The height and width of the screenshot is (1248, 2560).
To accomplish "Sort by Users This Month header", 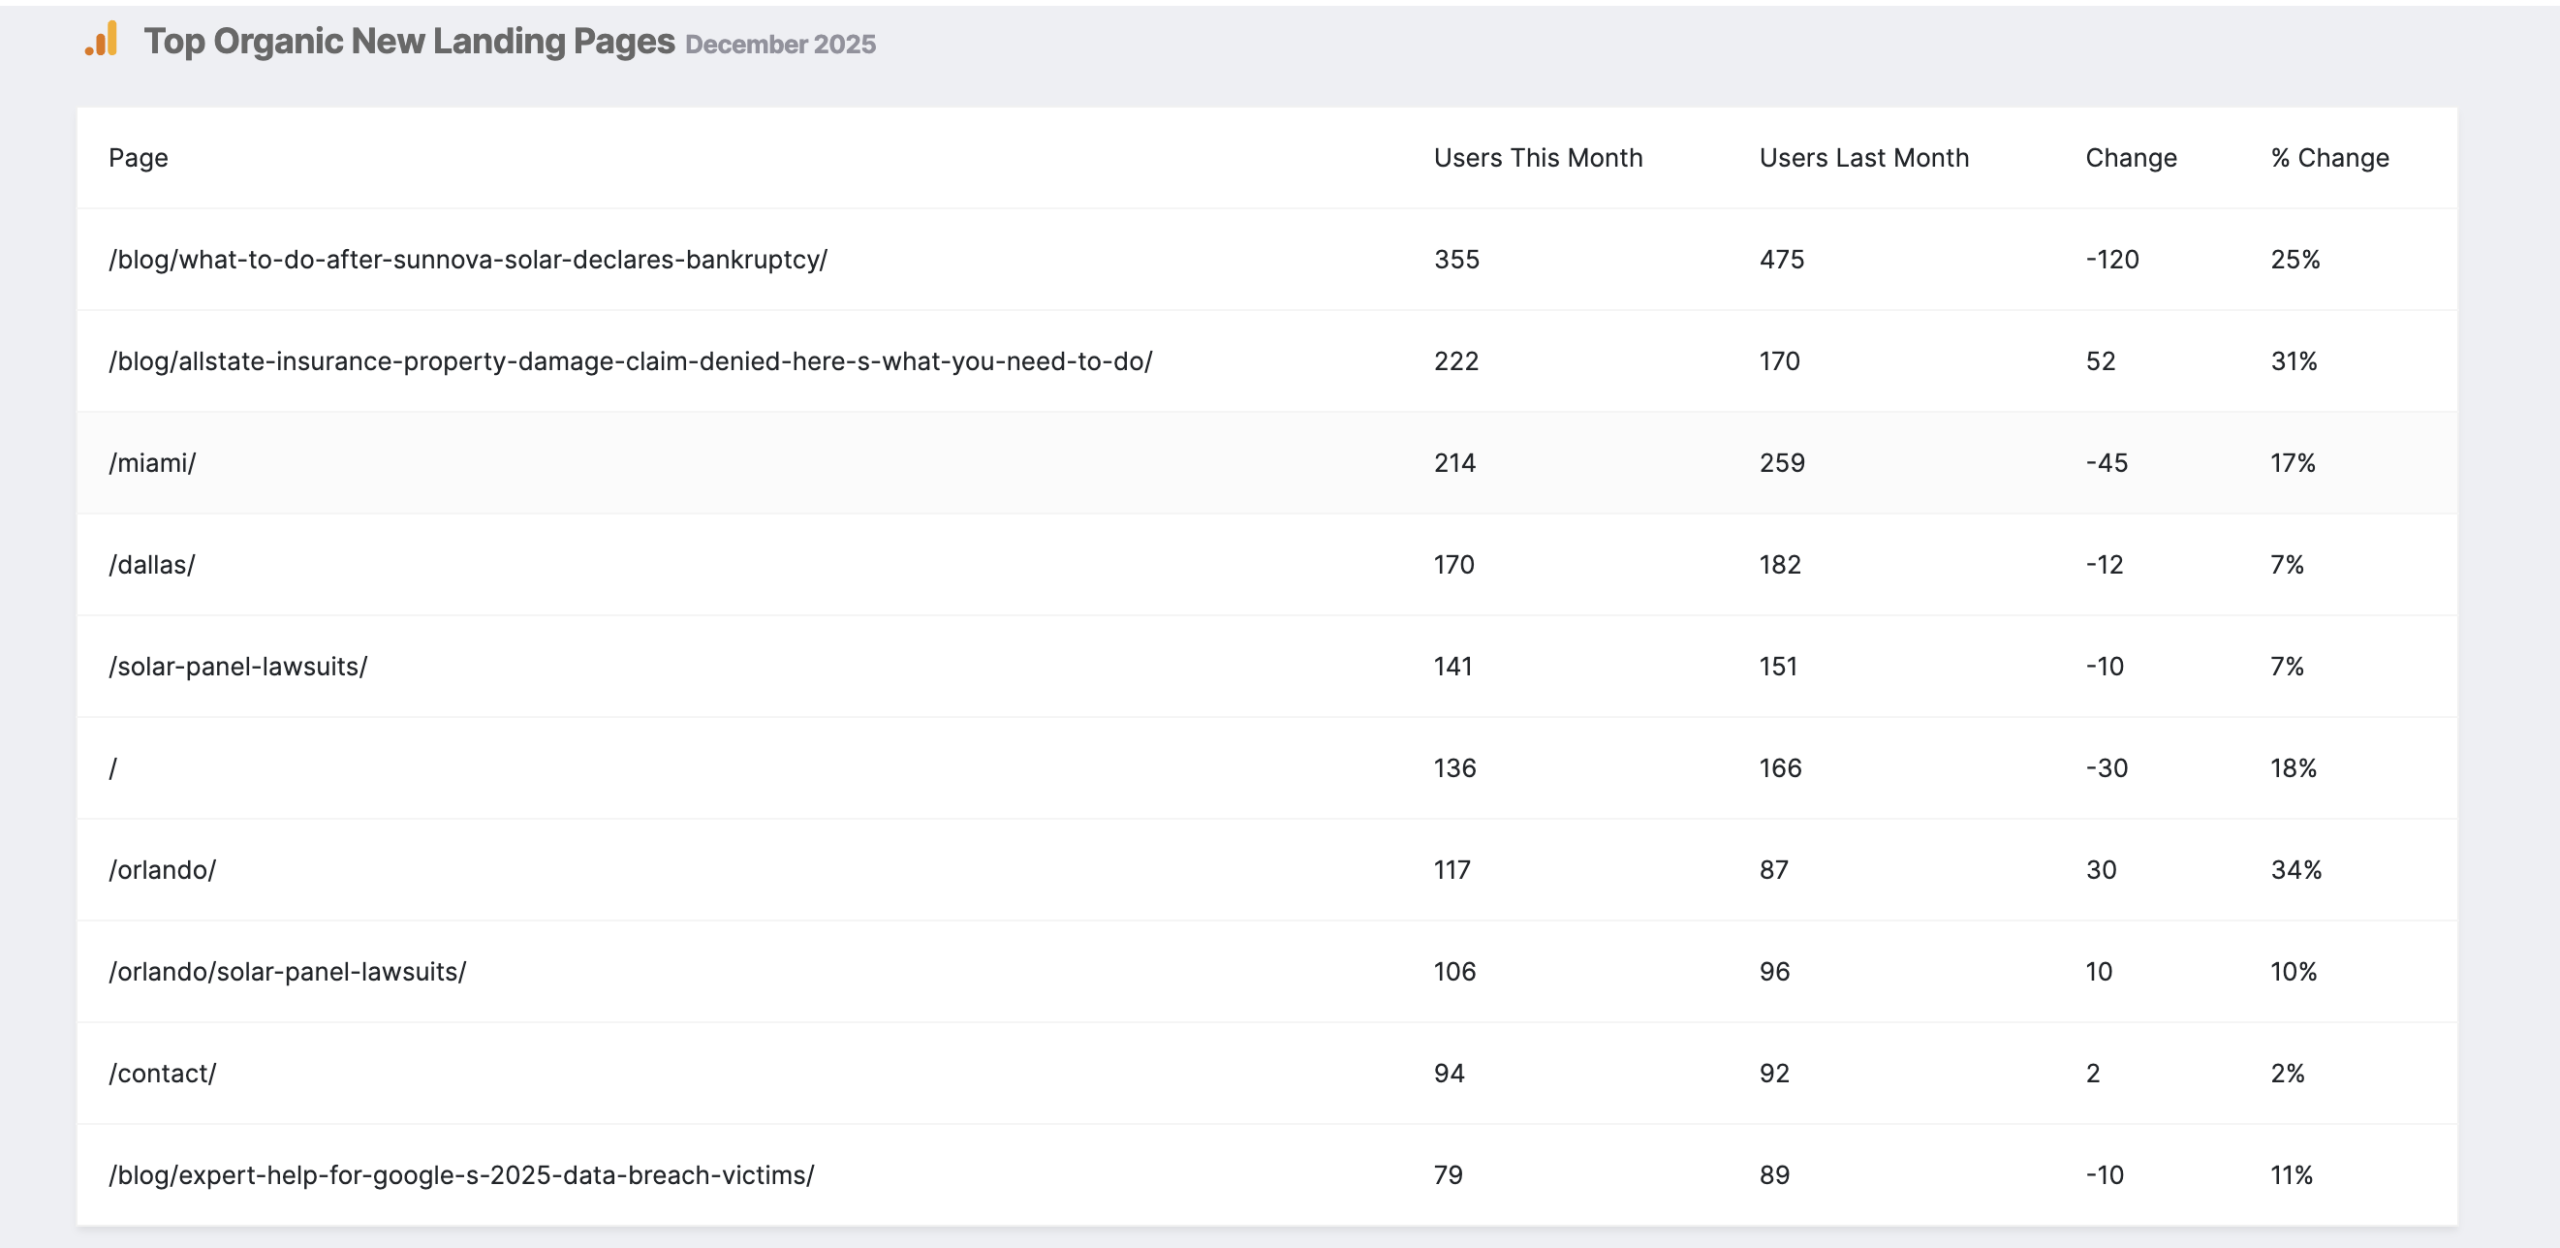I will click(1537, 158).
